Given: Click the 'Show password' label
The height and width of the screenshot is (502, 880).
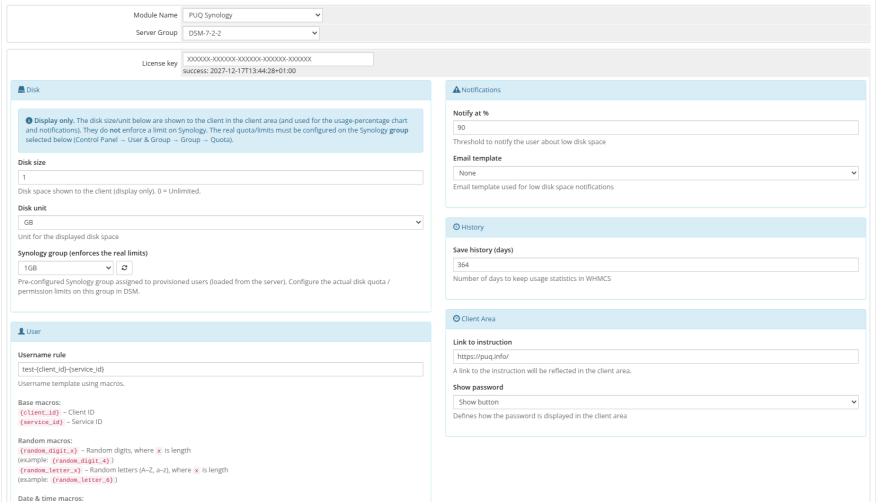Looking at the screenshot, I should [478, 387].
